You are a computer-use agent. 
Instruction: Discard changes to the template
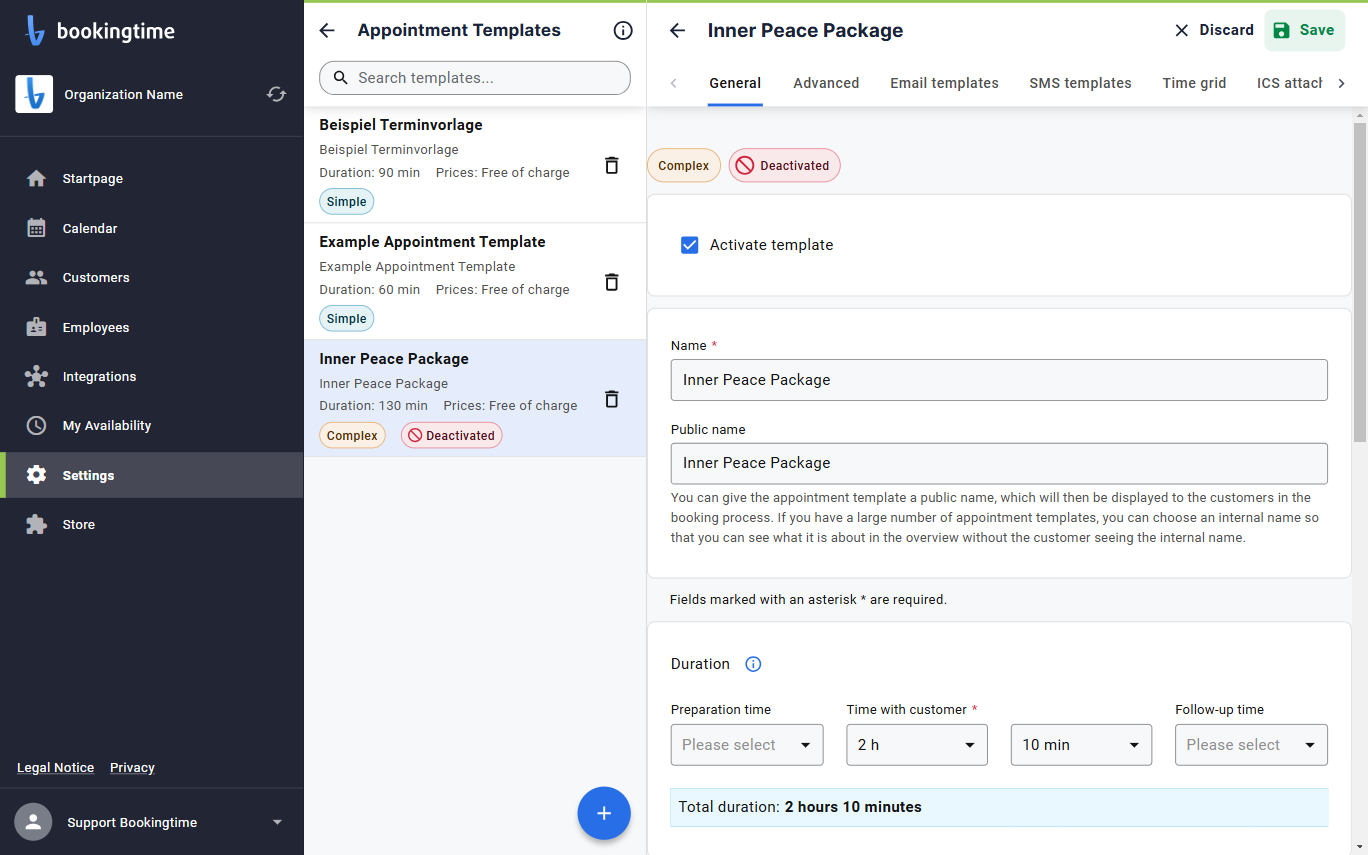click(1213, 30)
